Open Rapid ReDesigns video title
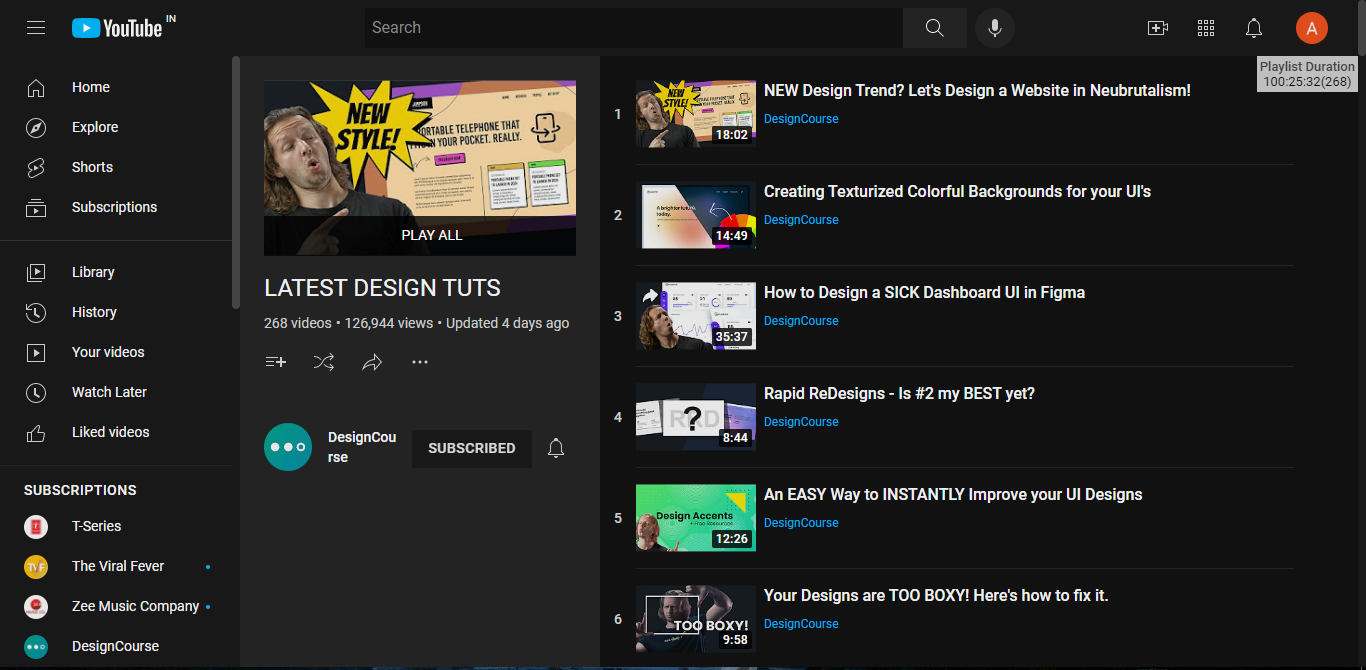This screenshot has width=1366, height=670. point(899,393)
